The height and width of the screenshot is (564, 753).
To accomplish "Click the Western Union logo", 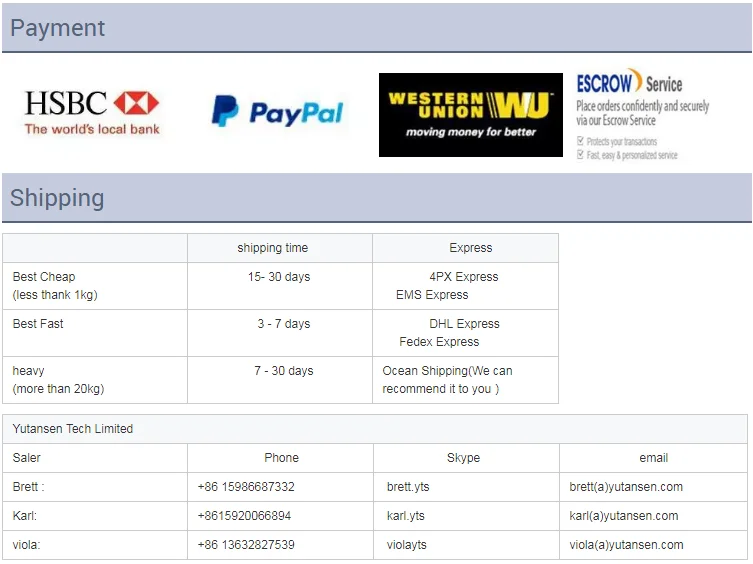I will point(471,115).
